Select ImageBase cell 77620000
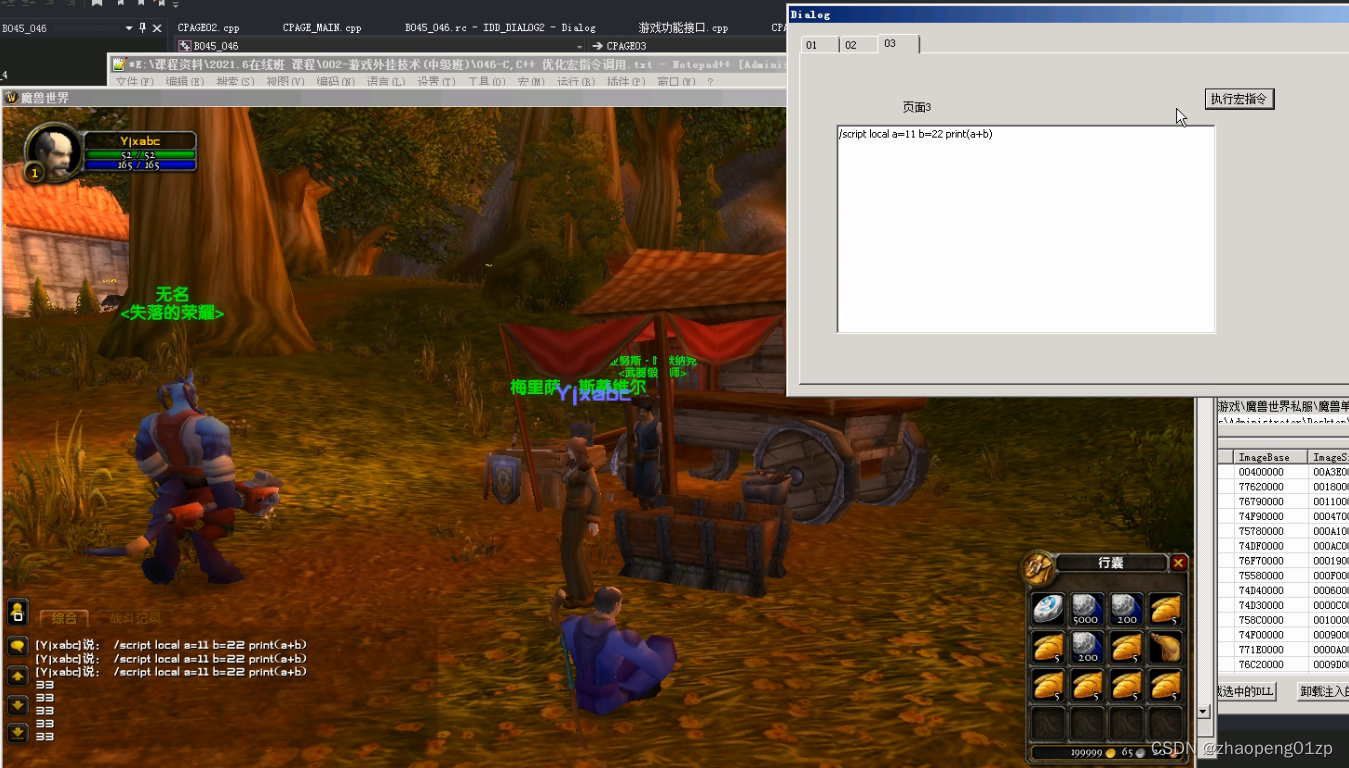The height and width of the screenshot is (768, 1349). pos(1269,487)
